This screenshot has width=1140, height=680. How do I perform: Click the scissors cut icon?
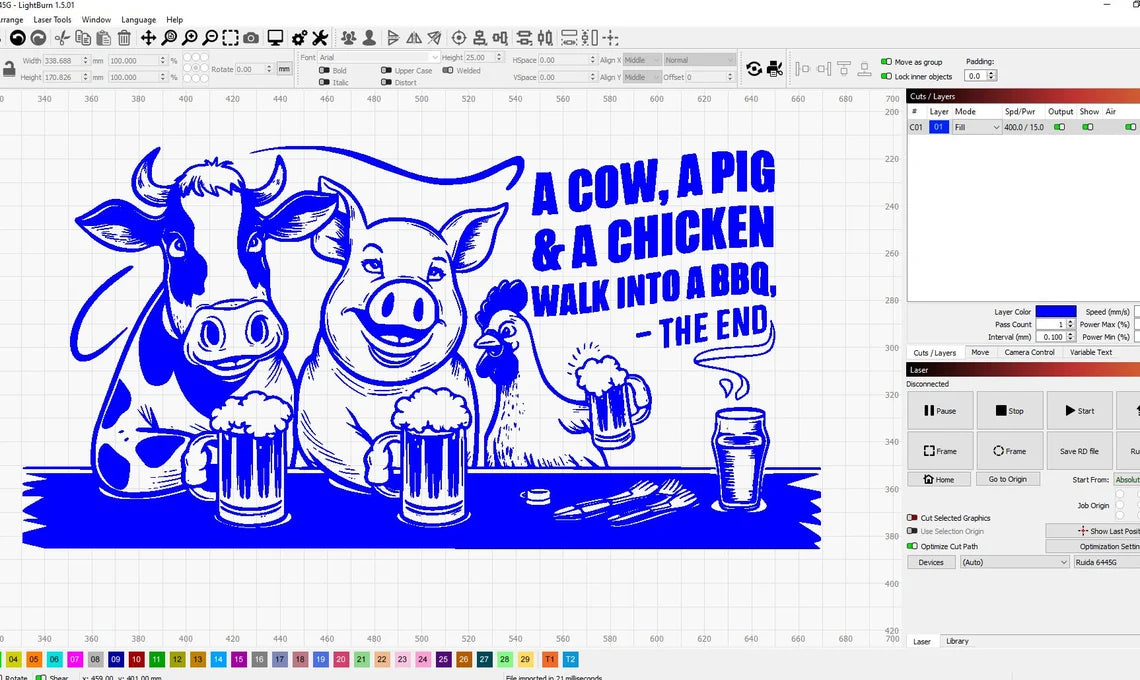62,38
